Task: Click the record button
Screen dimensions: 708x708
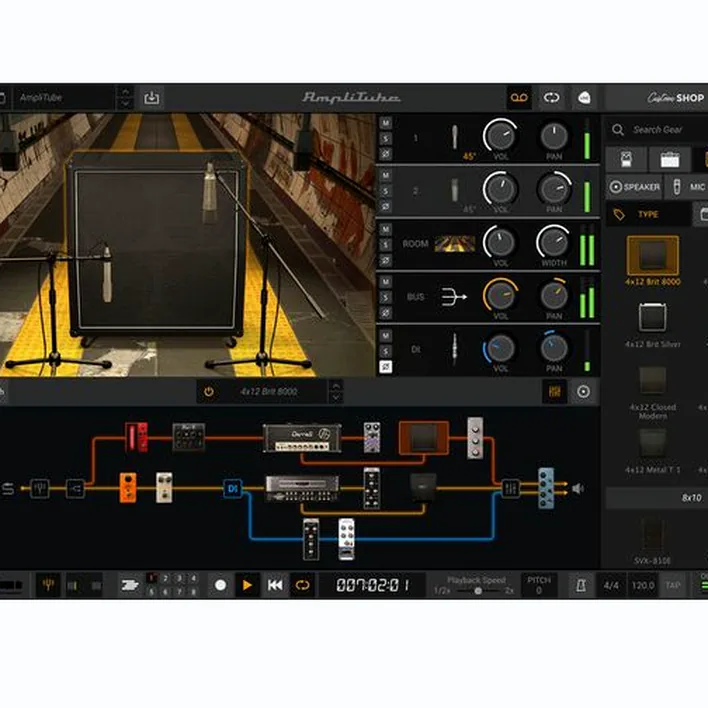Action: 220,585
